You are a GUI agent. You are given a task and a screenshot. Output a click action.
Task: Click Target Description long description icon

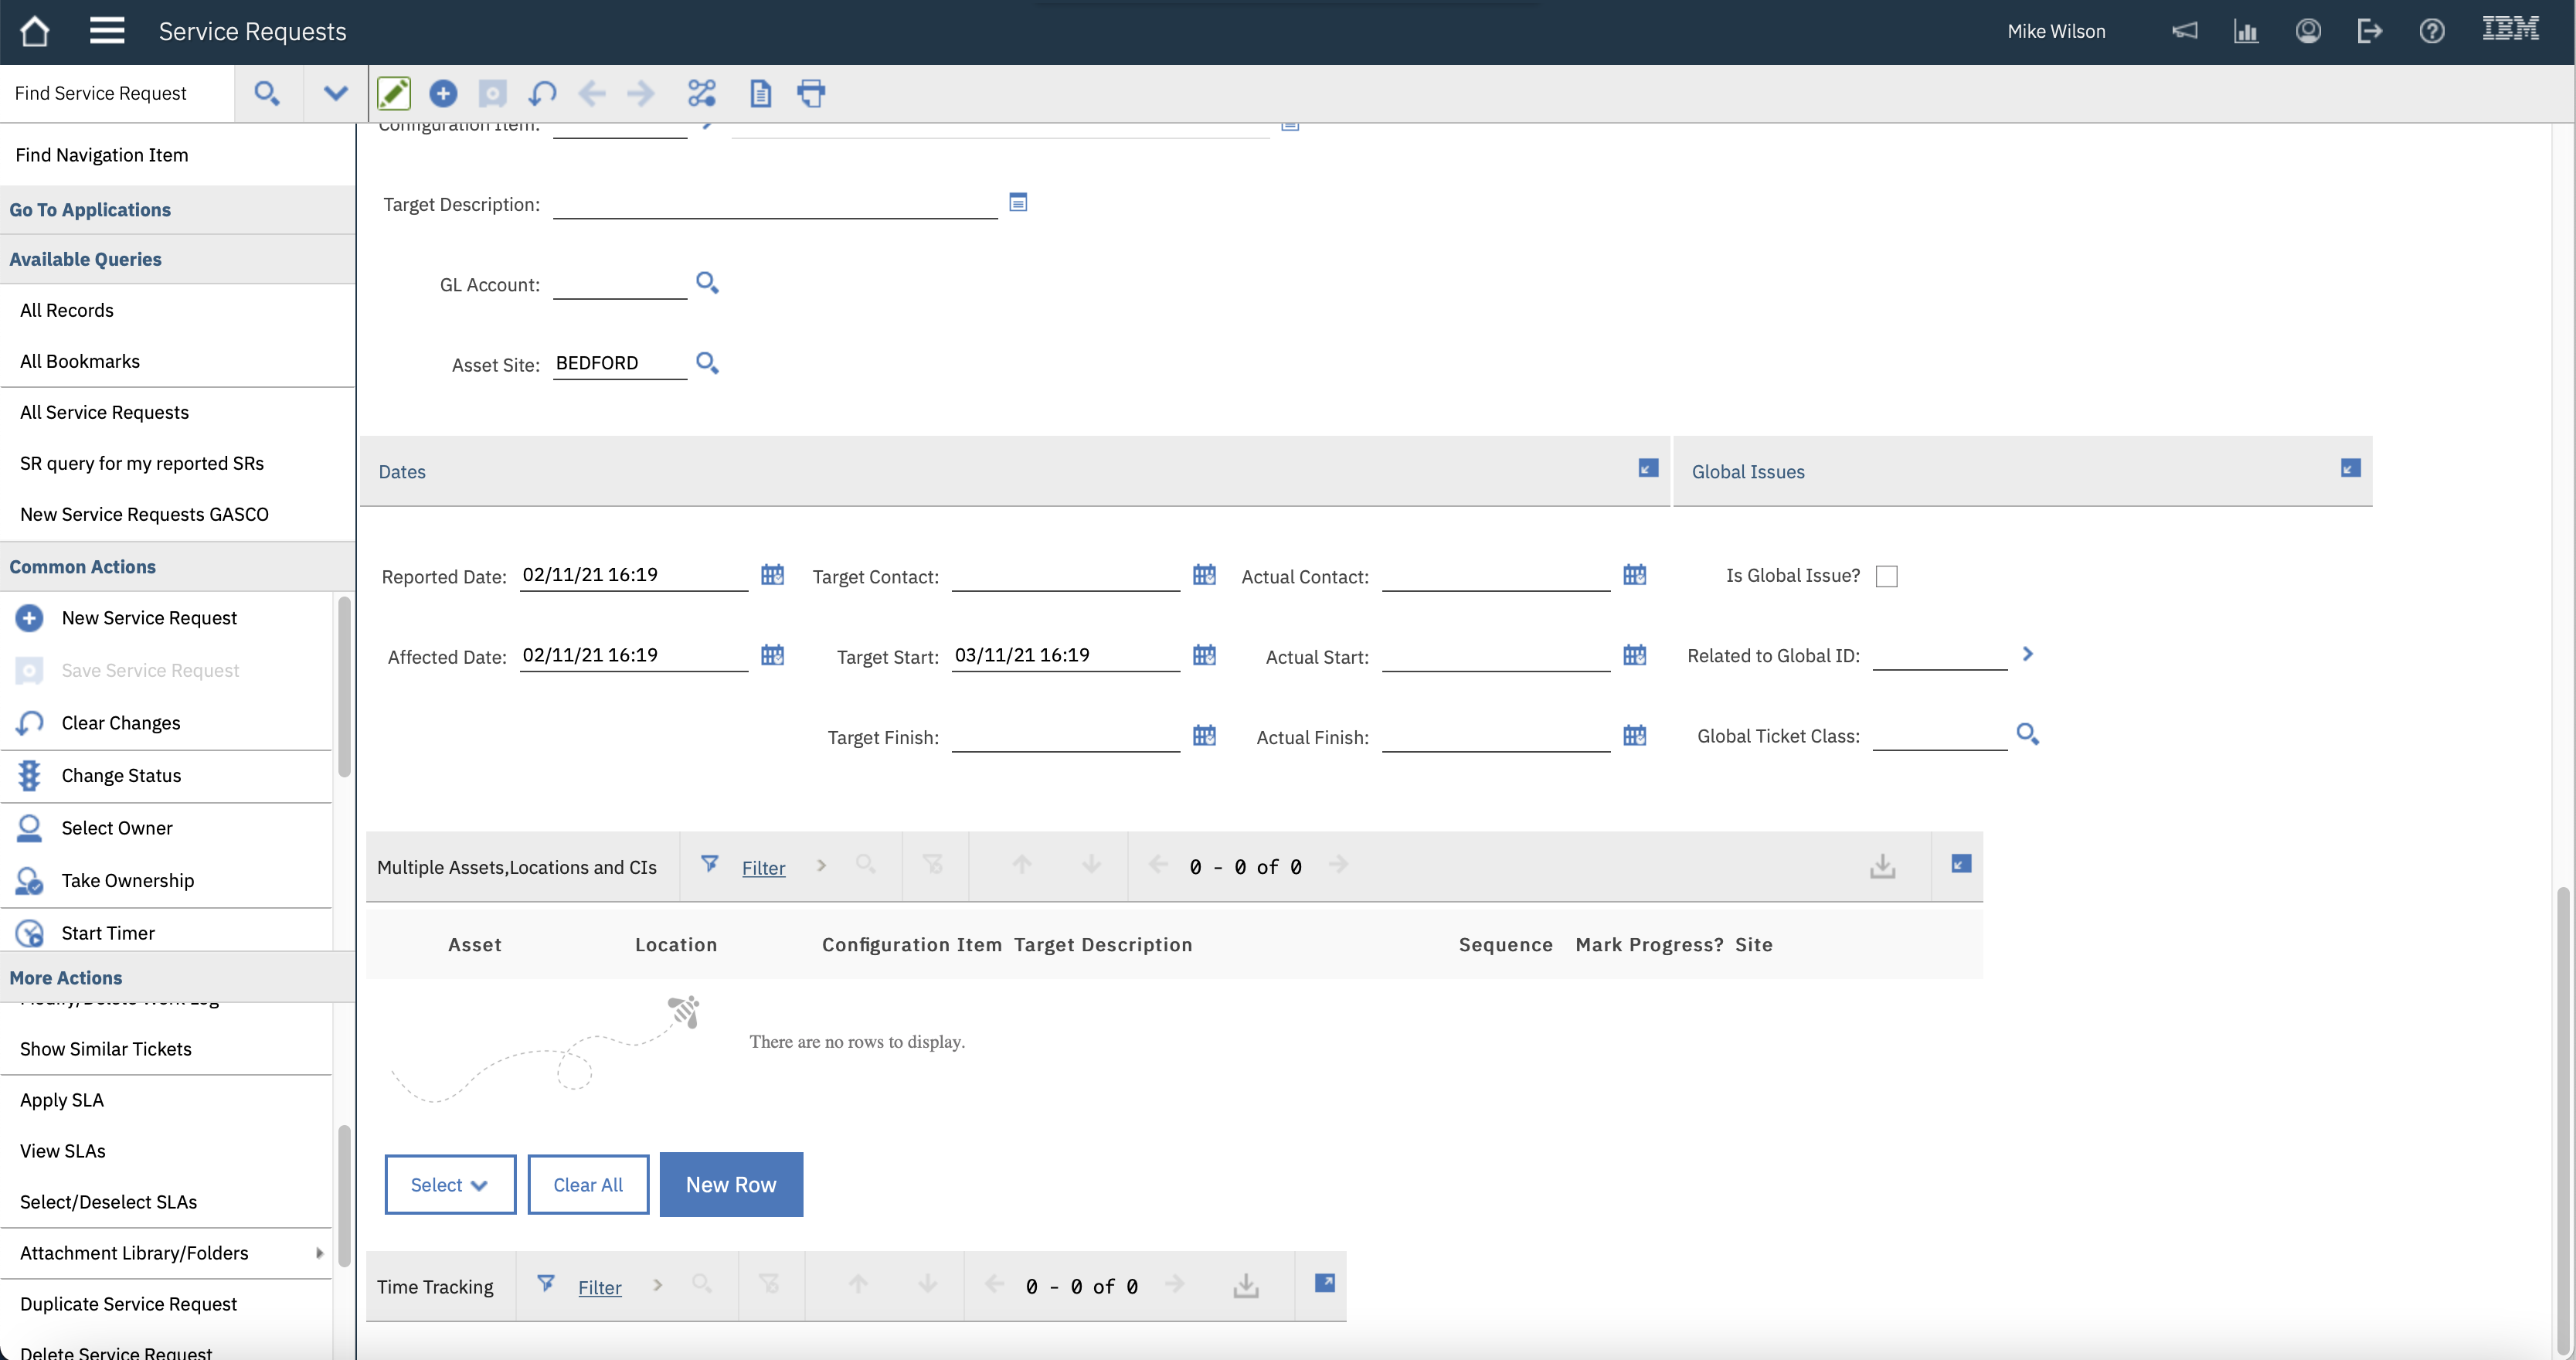(1018, 203)
